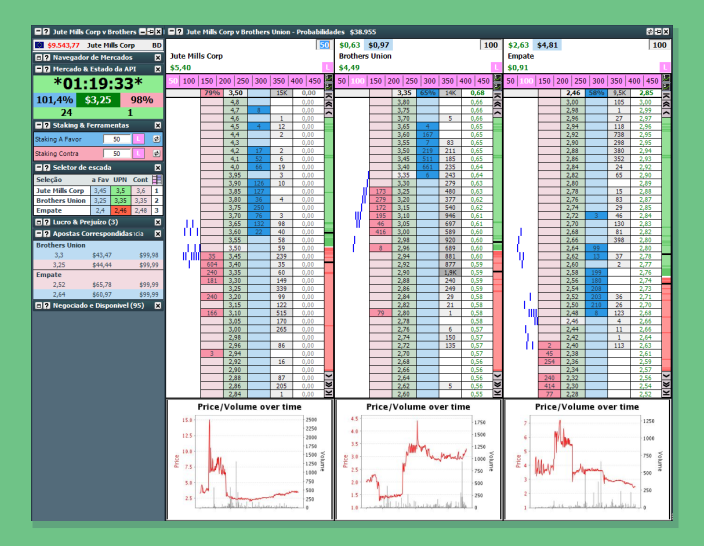Click the Staking A Favor amount field
The image size is (704, 546).
[117, 139]
